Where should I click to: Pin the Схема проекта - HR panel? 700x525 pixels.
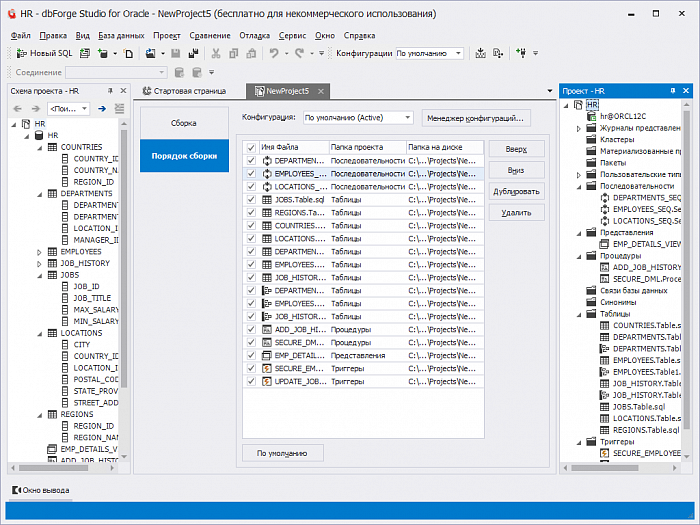tap(111, 90)
